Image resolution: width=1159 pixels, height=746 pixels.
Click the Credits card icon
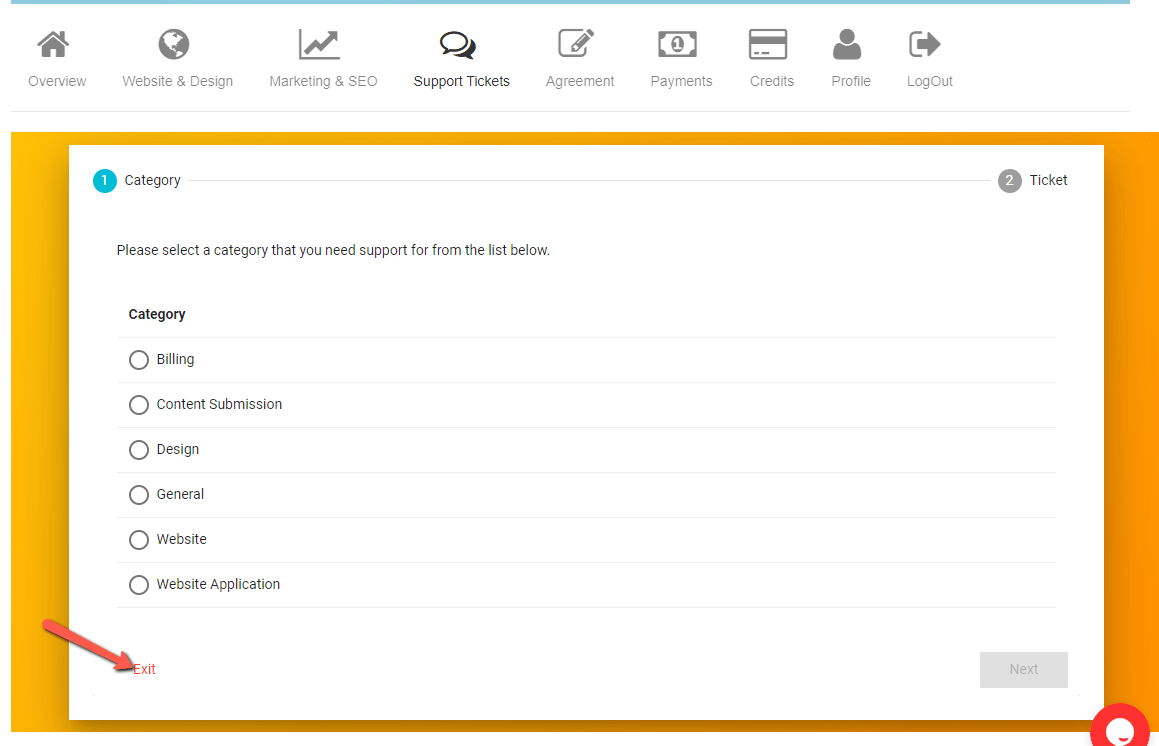click(x=768, y=45)
